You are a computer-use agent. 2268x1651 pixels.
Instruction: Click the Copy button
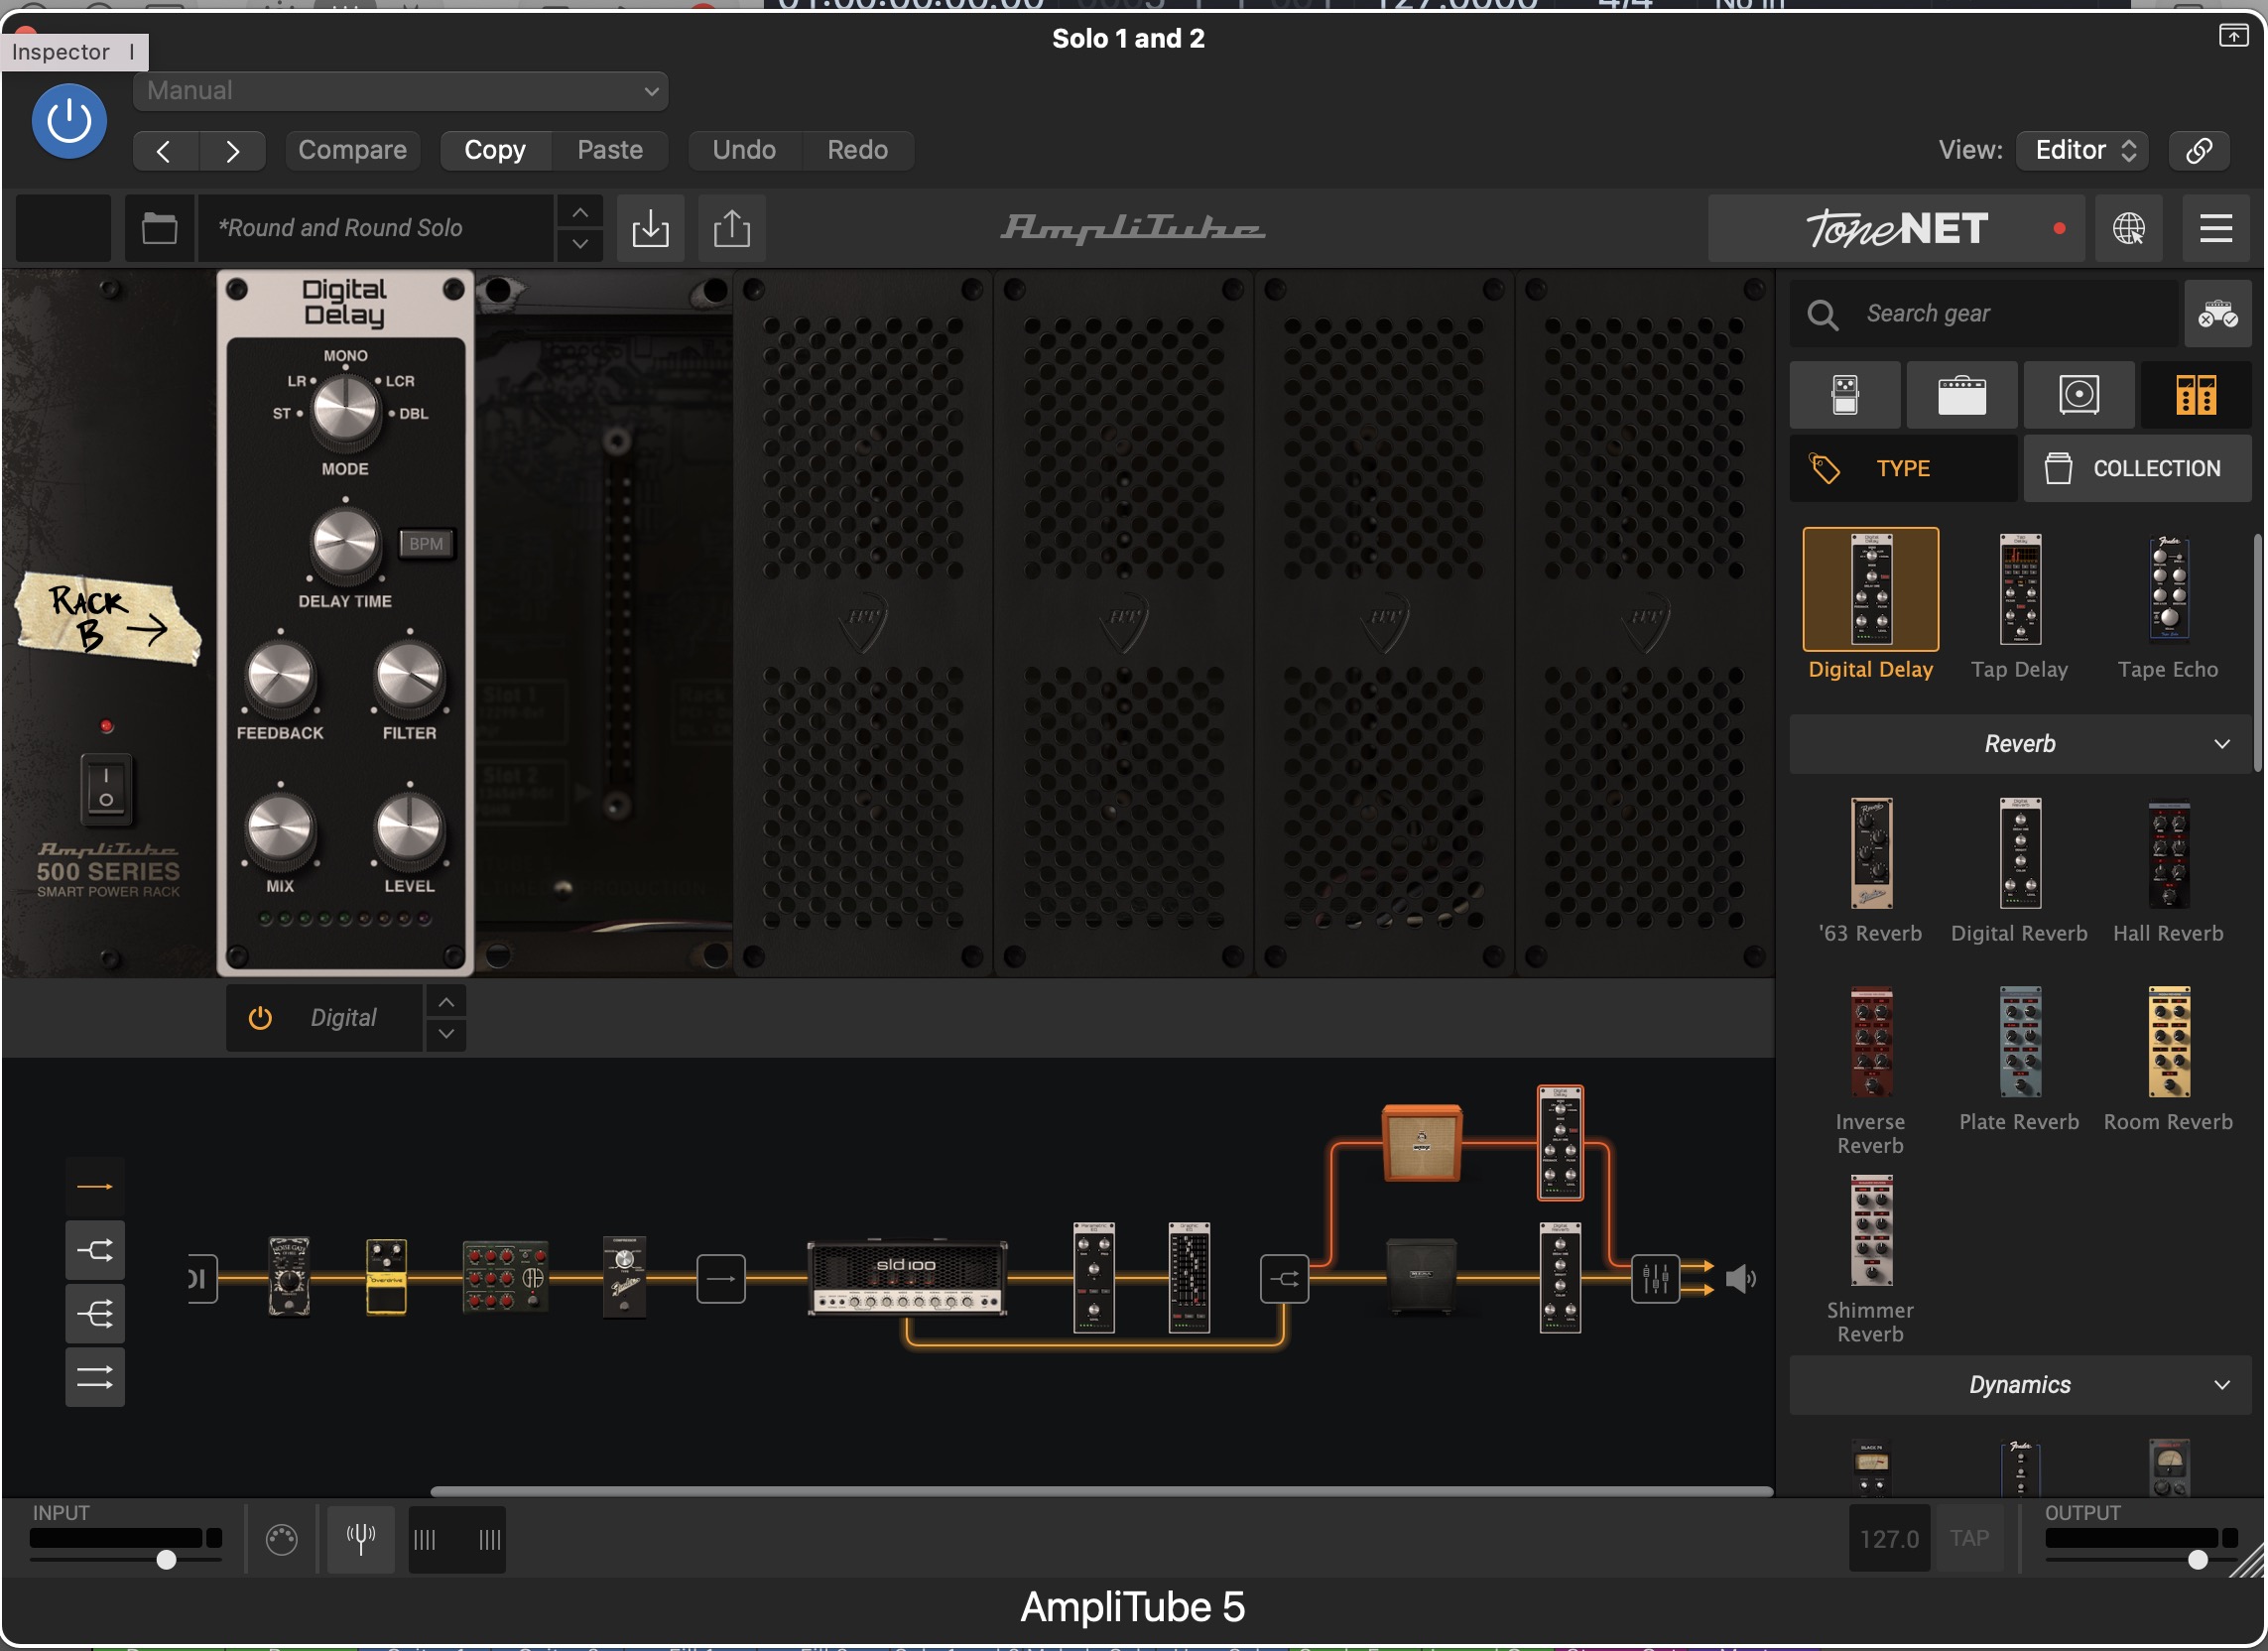pyautogui.click(x=495, y=150)
